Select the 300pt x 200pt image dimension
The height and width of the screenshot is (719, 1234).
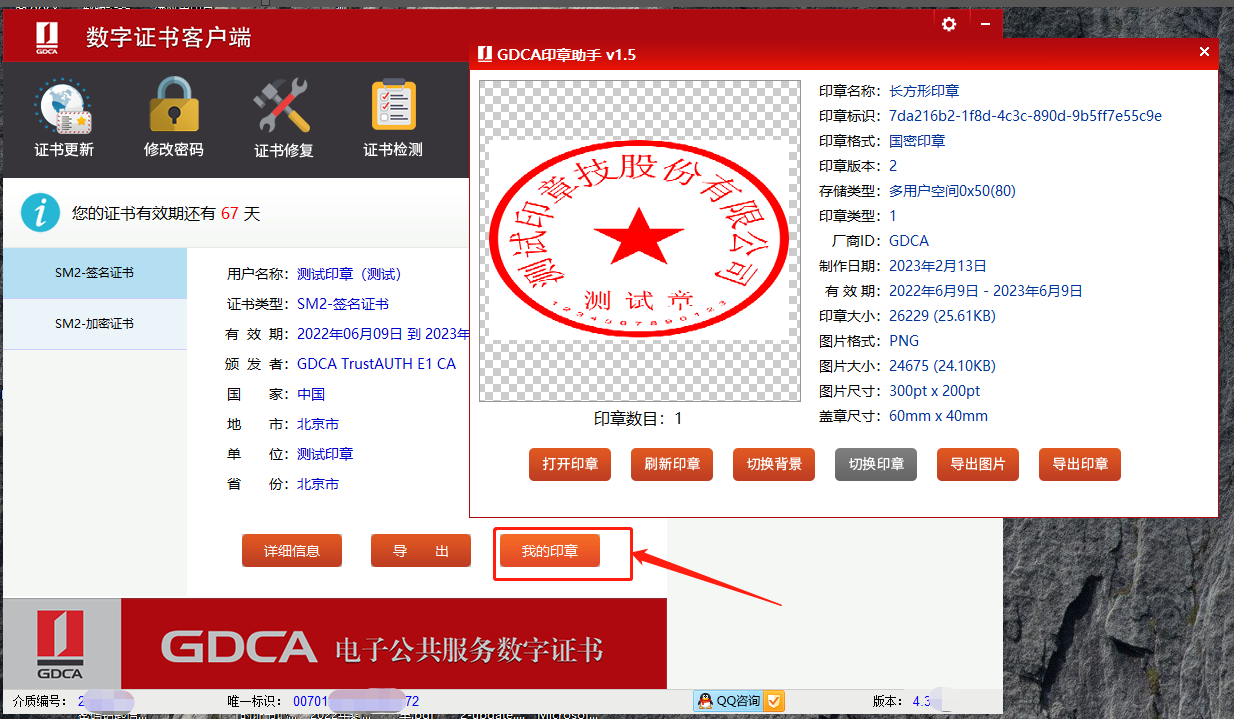[x=934, y=391]
